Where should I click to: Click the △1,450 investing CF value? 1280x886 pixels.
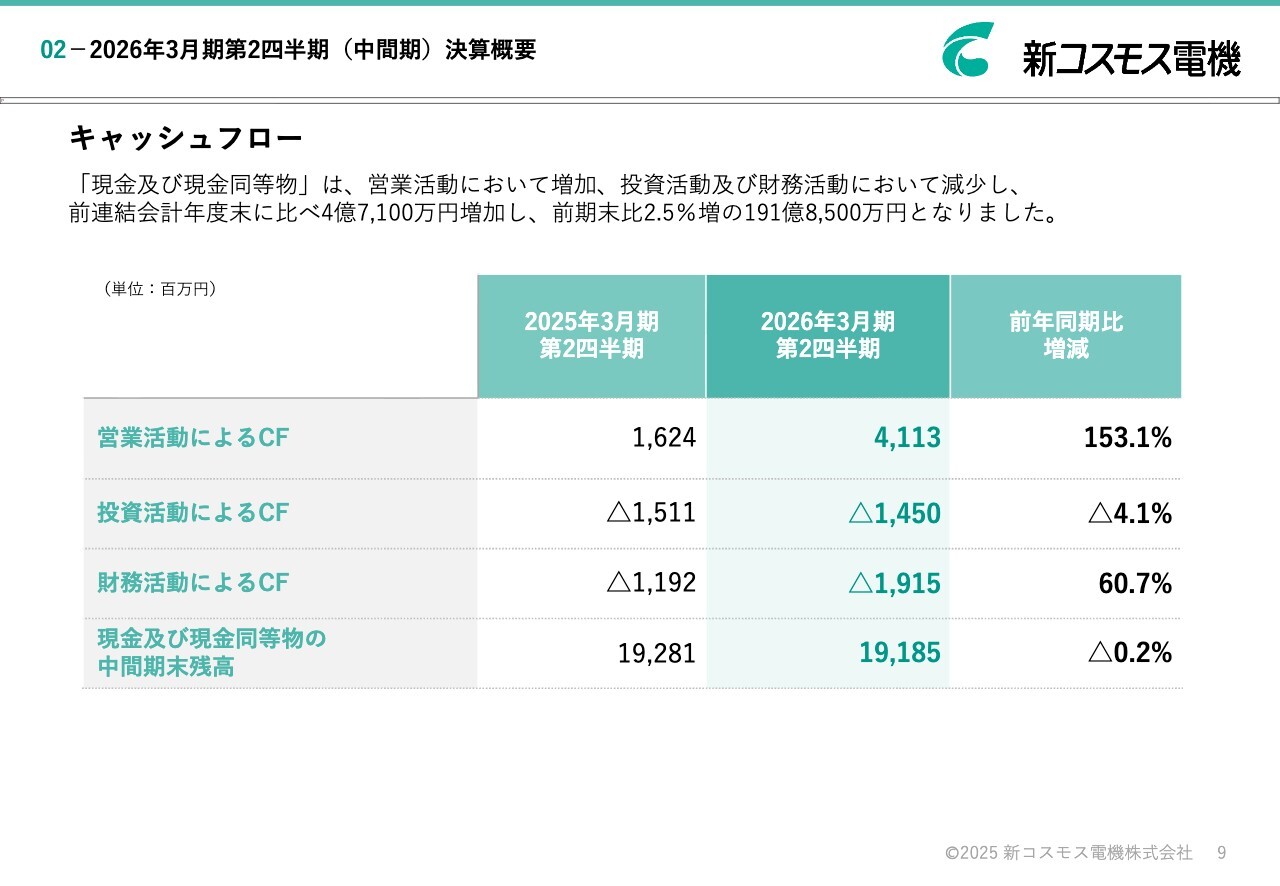[x=895, y=514]
